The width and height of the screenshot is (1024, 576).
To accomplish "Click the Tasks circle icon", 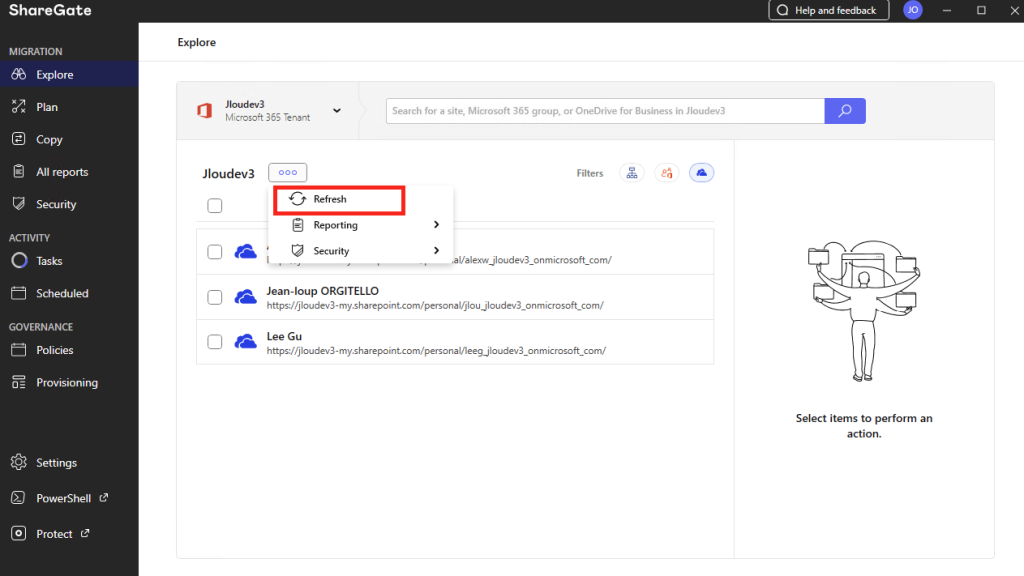I will pyautogui.click(x=19, y=261).
